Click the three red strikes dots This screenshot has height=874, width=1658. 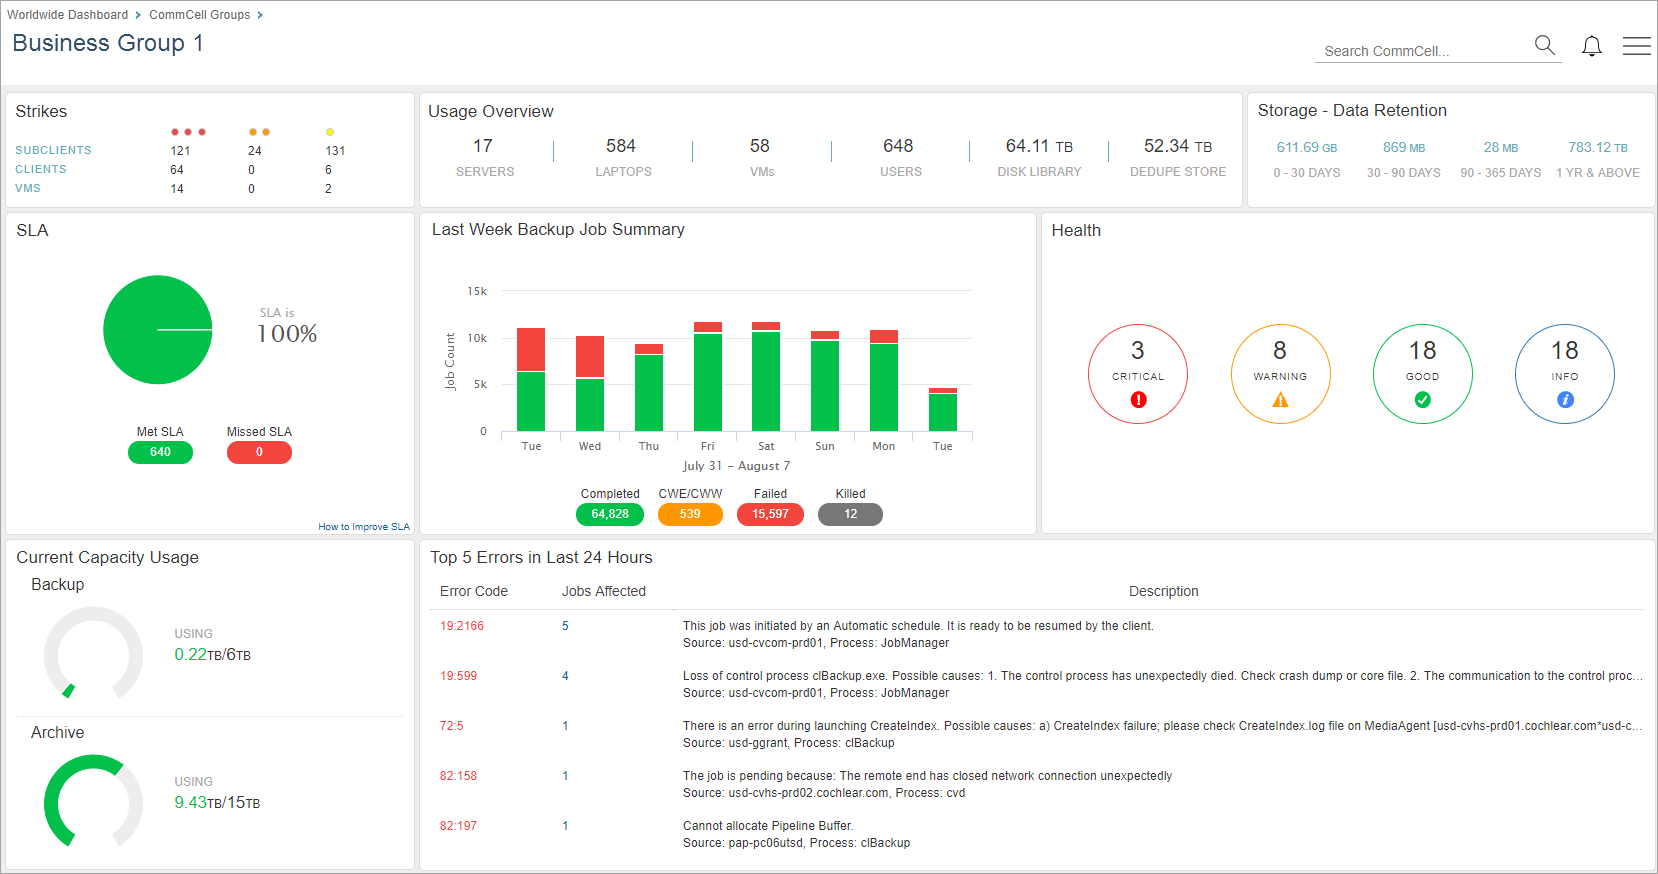(187, 132)
